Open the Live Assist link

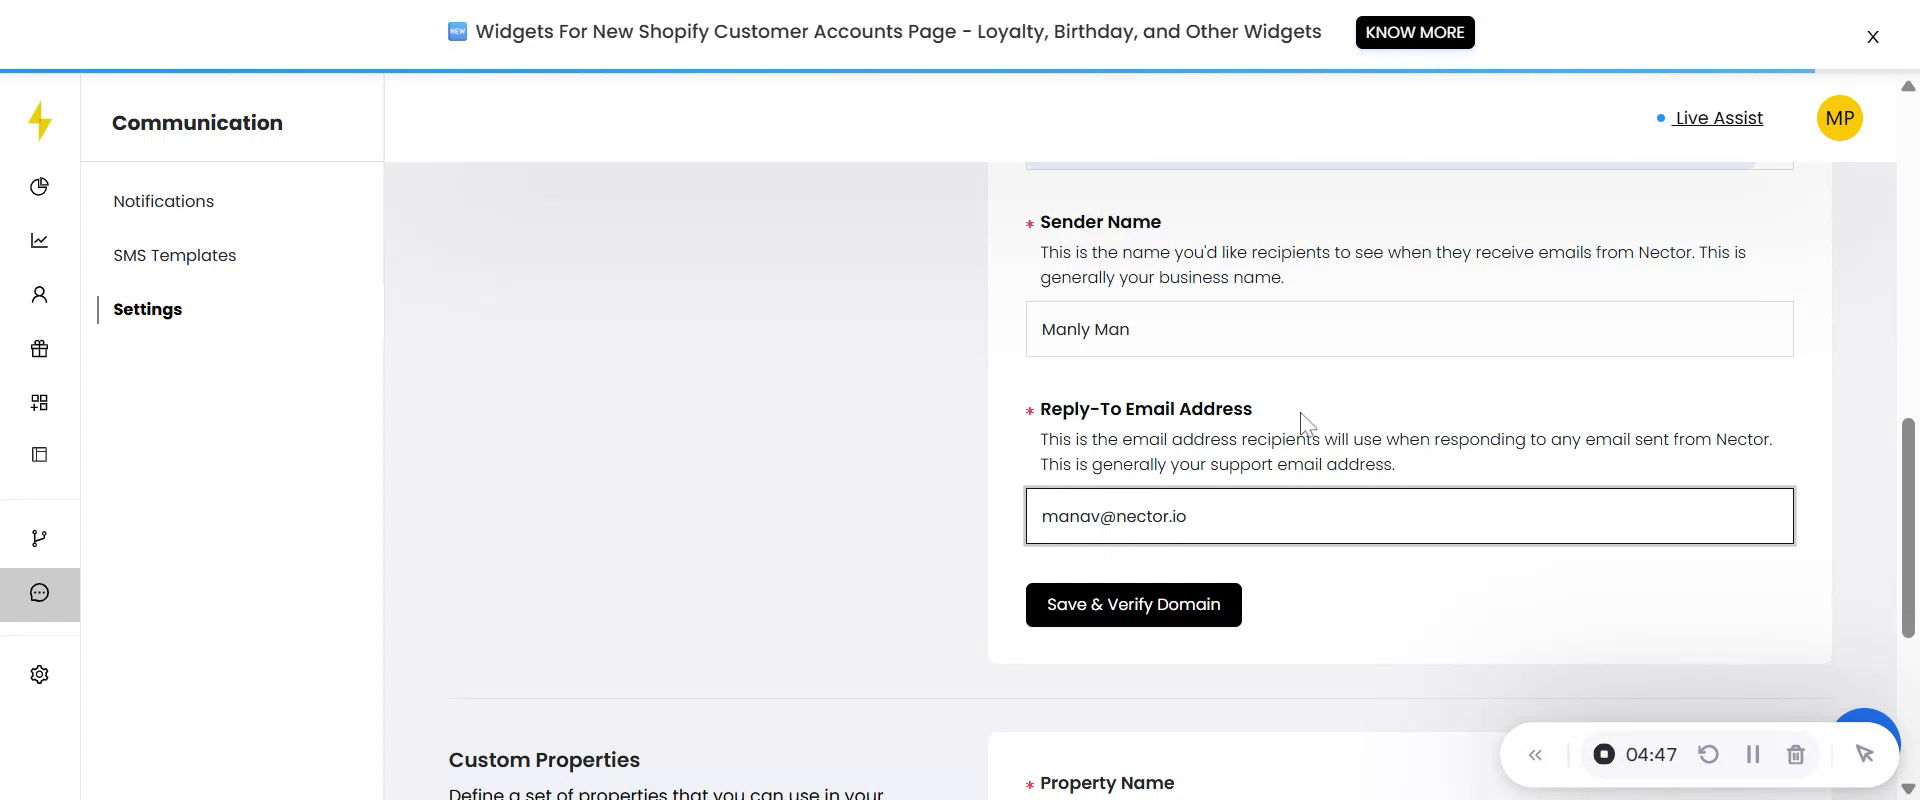pyautogui.click(x=1718, y=118)
